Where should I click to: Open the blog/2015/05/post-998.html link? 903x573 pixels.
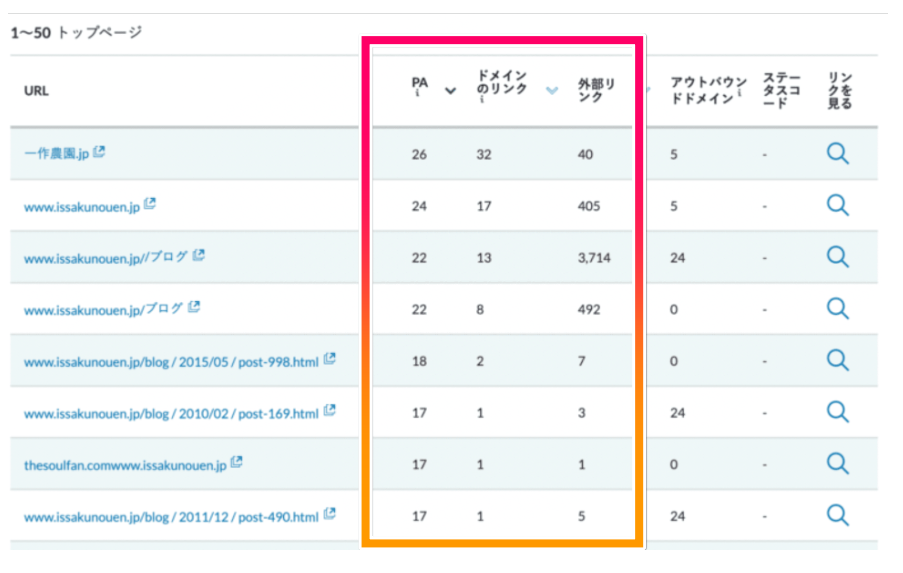pos(171,362)
